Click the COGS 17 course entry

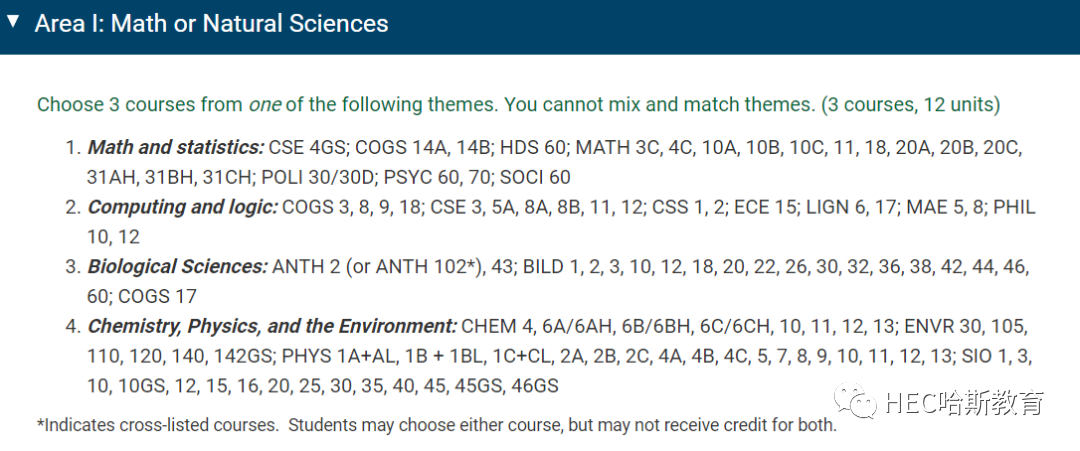158,296
